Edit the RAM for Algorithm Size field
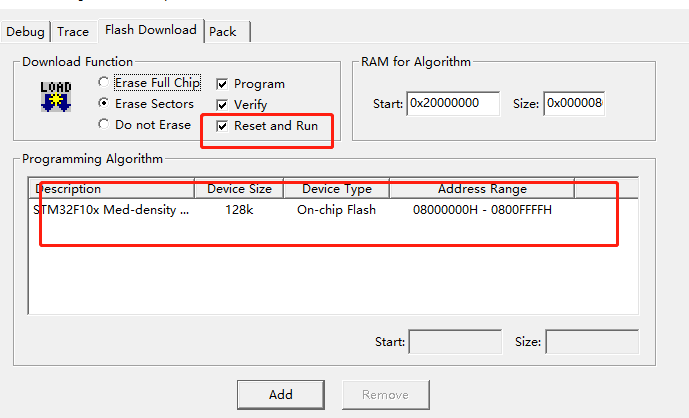This screenshot has width=689, height=418. pos(574,104)
